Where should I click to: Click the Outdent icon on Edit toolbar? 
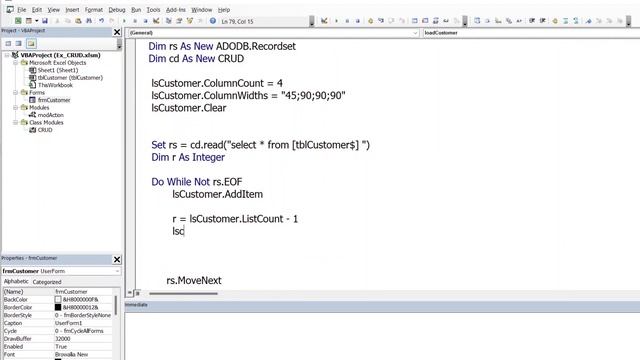pos(542,21)
